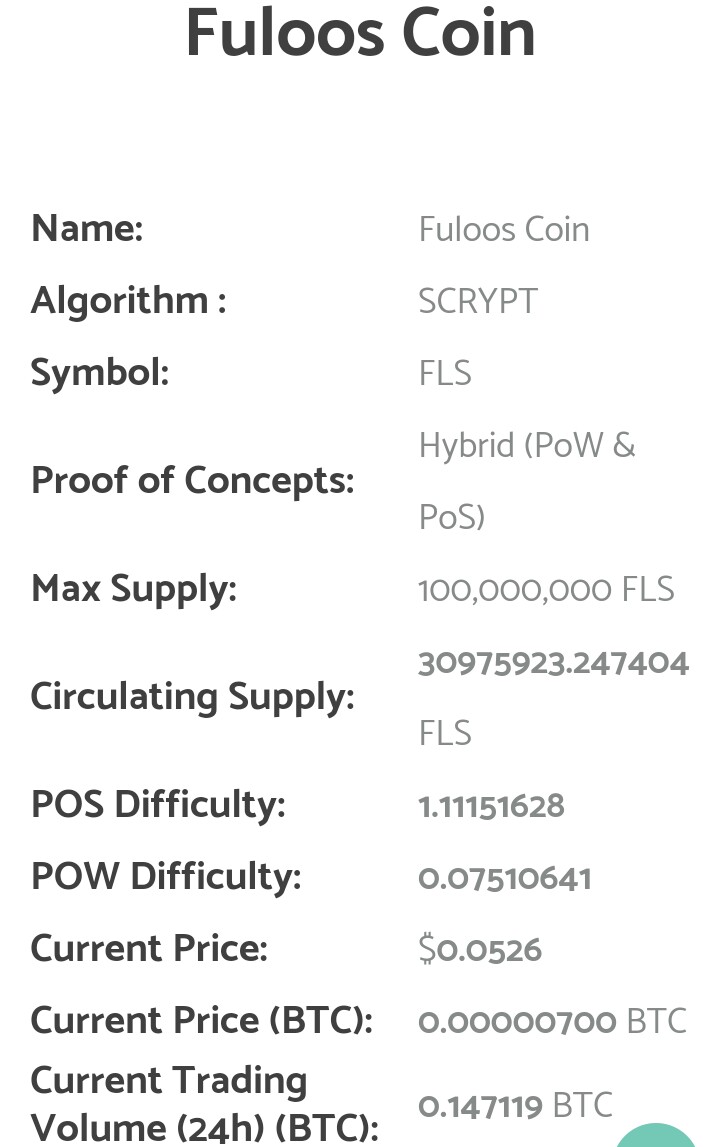The image size is (720, 1147).
Task: Click the 0.147119 BTC trading volume value
Action: point(515,1105)
